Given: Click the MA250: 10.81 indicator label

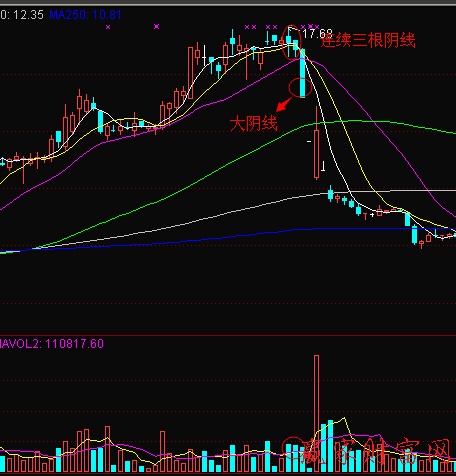Looking at the screenshot, I should tap(85, 15).
